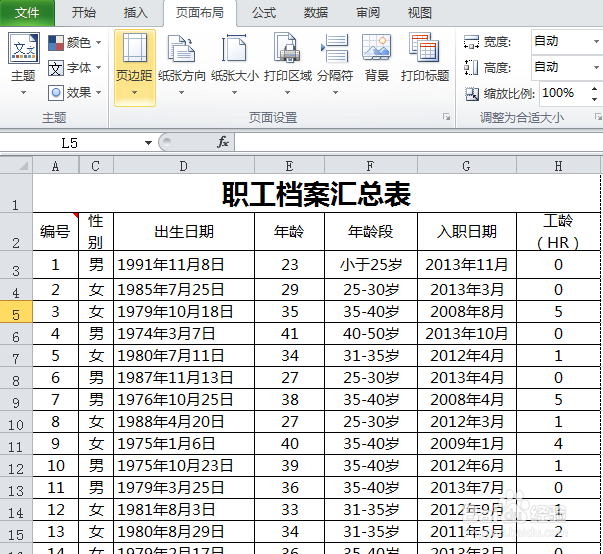Click the 缩放比例 scale icon

coord(472,93)
